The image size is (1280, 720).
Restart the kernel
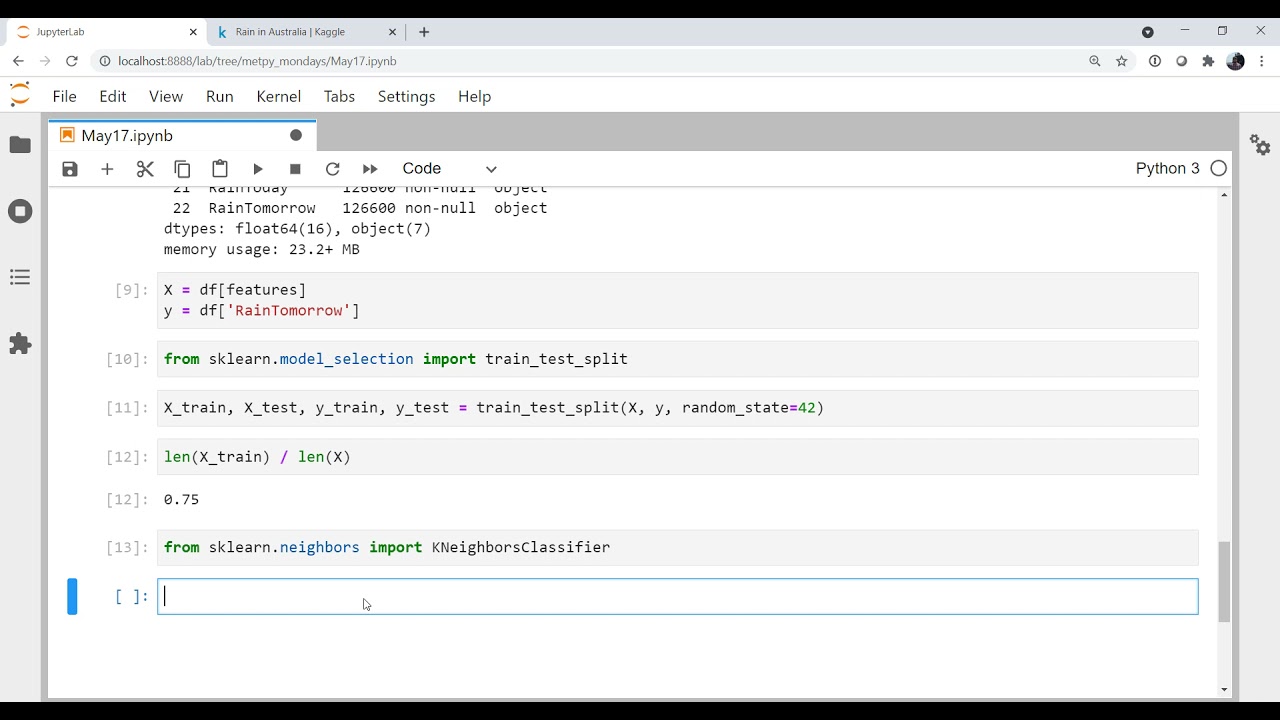point(333,169)
